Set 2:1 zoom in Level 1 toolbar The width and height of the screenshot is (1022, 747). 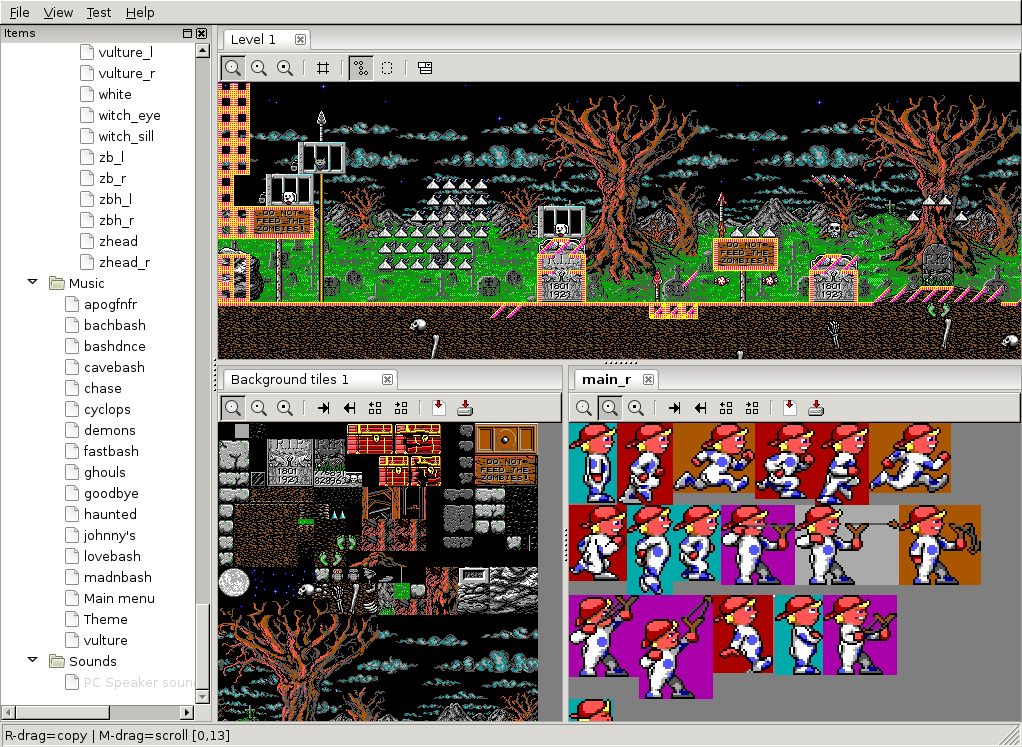coord(259,68)
